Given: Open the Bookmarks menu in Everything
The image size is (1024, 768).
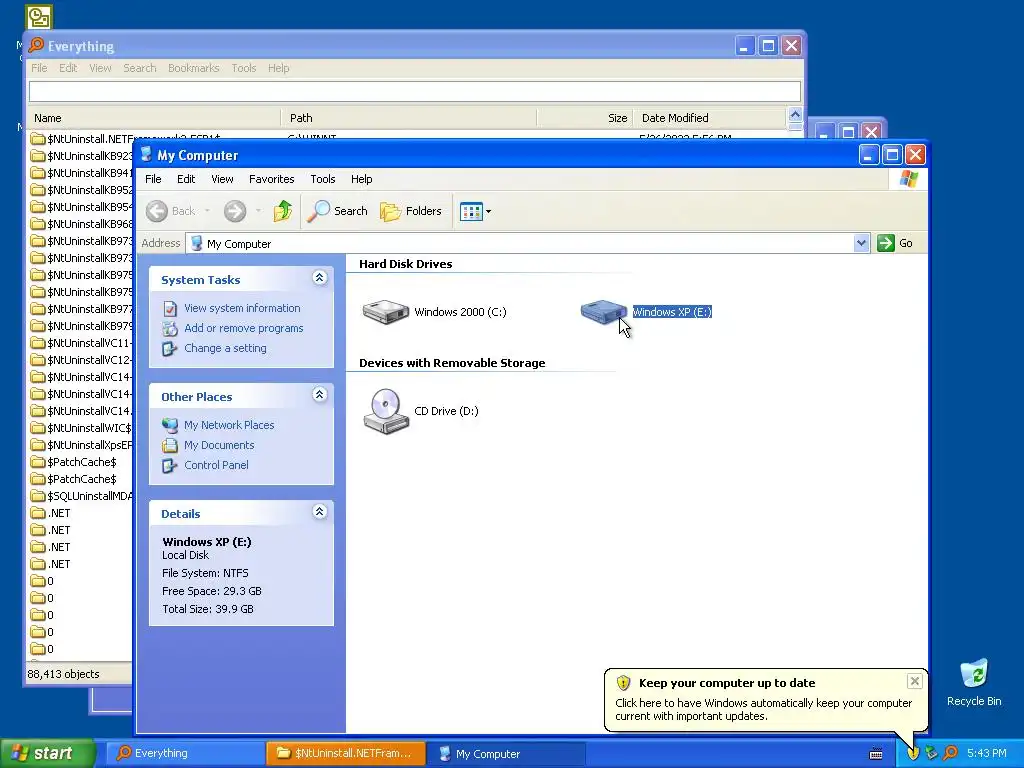Looking at the screenshot, I should 193,68.
